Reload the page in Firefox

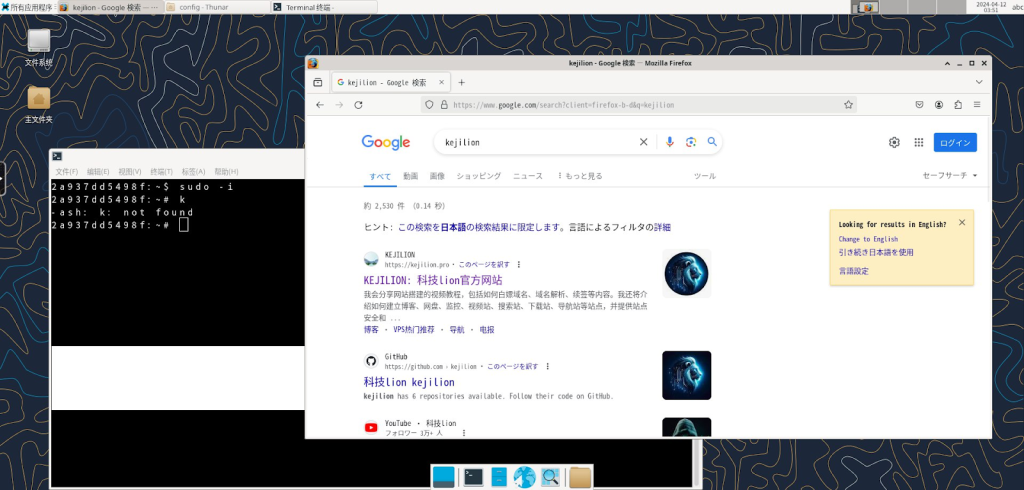358,104
